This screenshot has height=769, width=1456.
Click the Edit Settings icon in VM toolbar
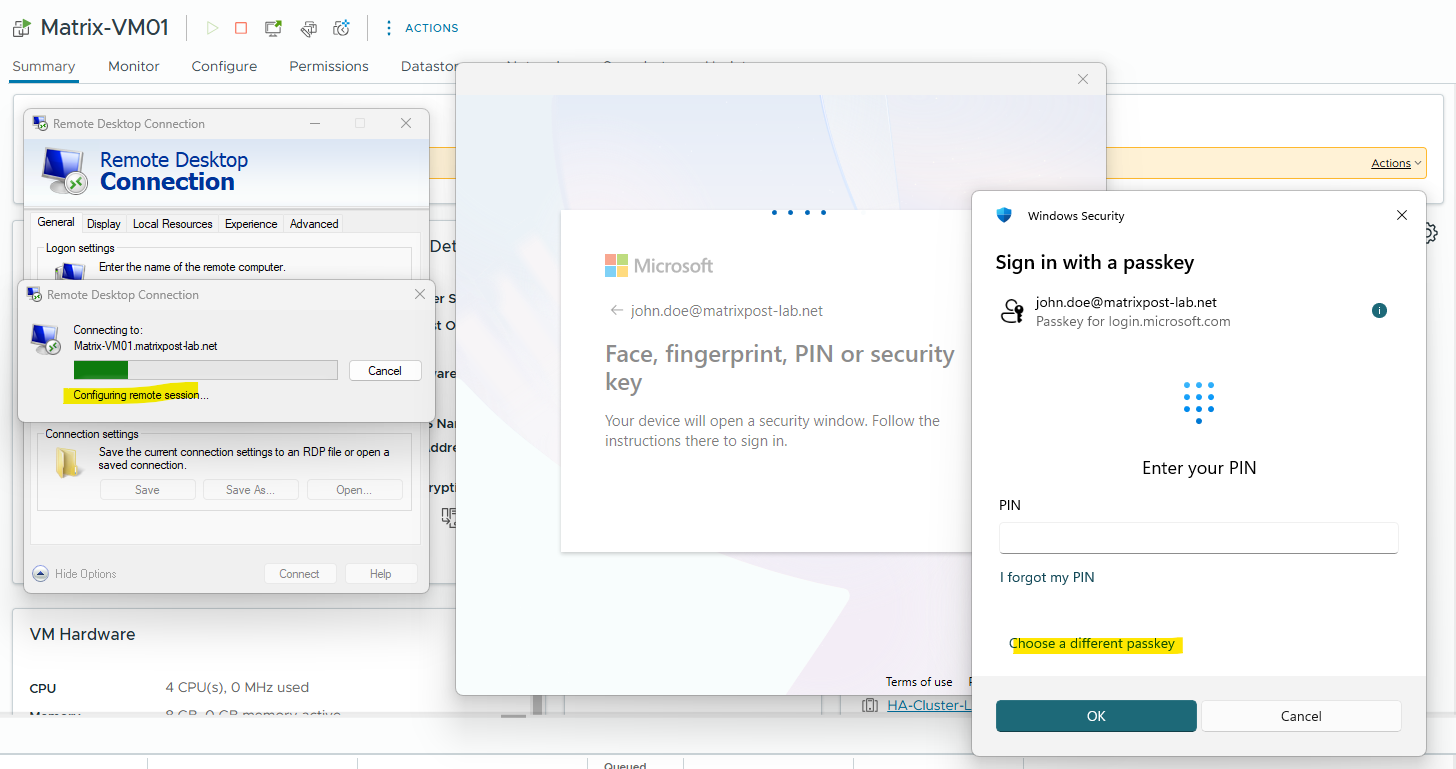pyautogui.click(x=308, y=28)
